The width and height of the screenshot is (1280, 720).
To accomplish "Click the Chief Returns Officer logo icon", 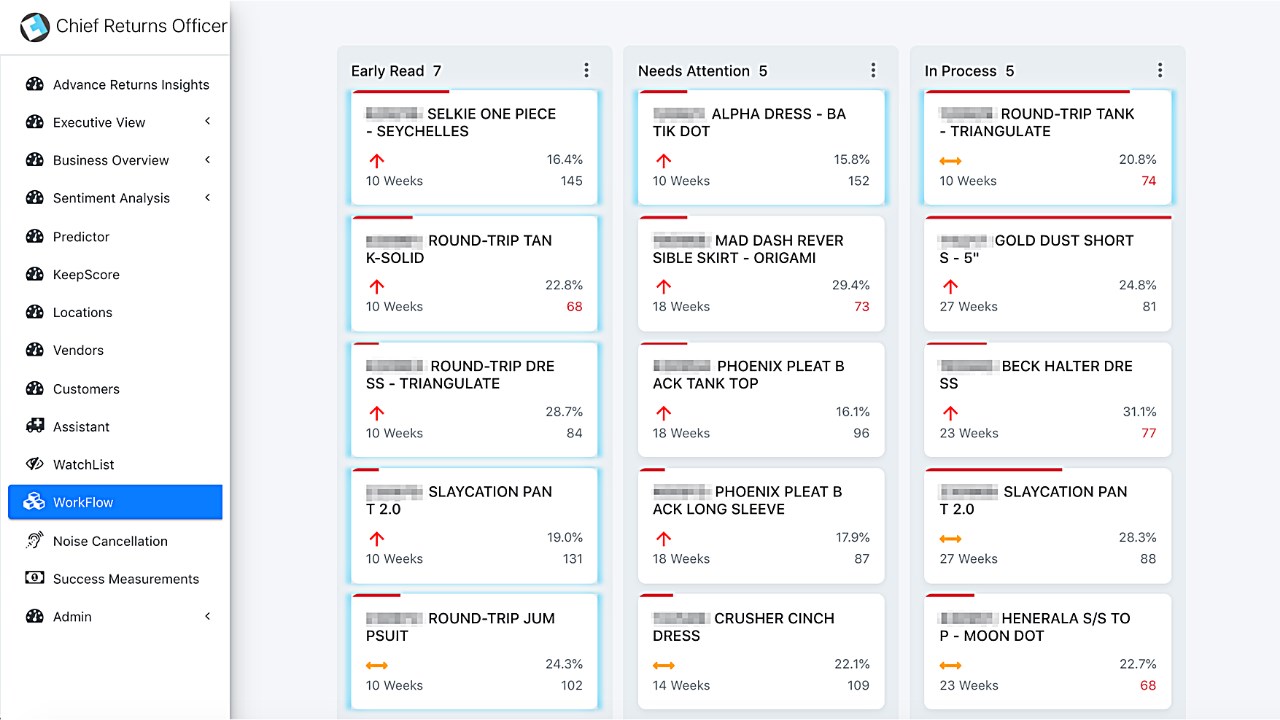I will pyautogui.click(x=35, y=27).
